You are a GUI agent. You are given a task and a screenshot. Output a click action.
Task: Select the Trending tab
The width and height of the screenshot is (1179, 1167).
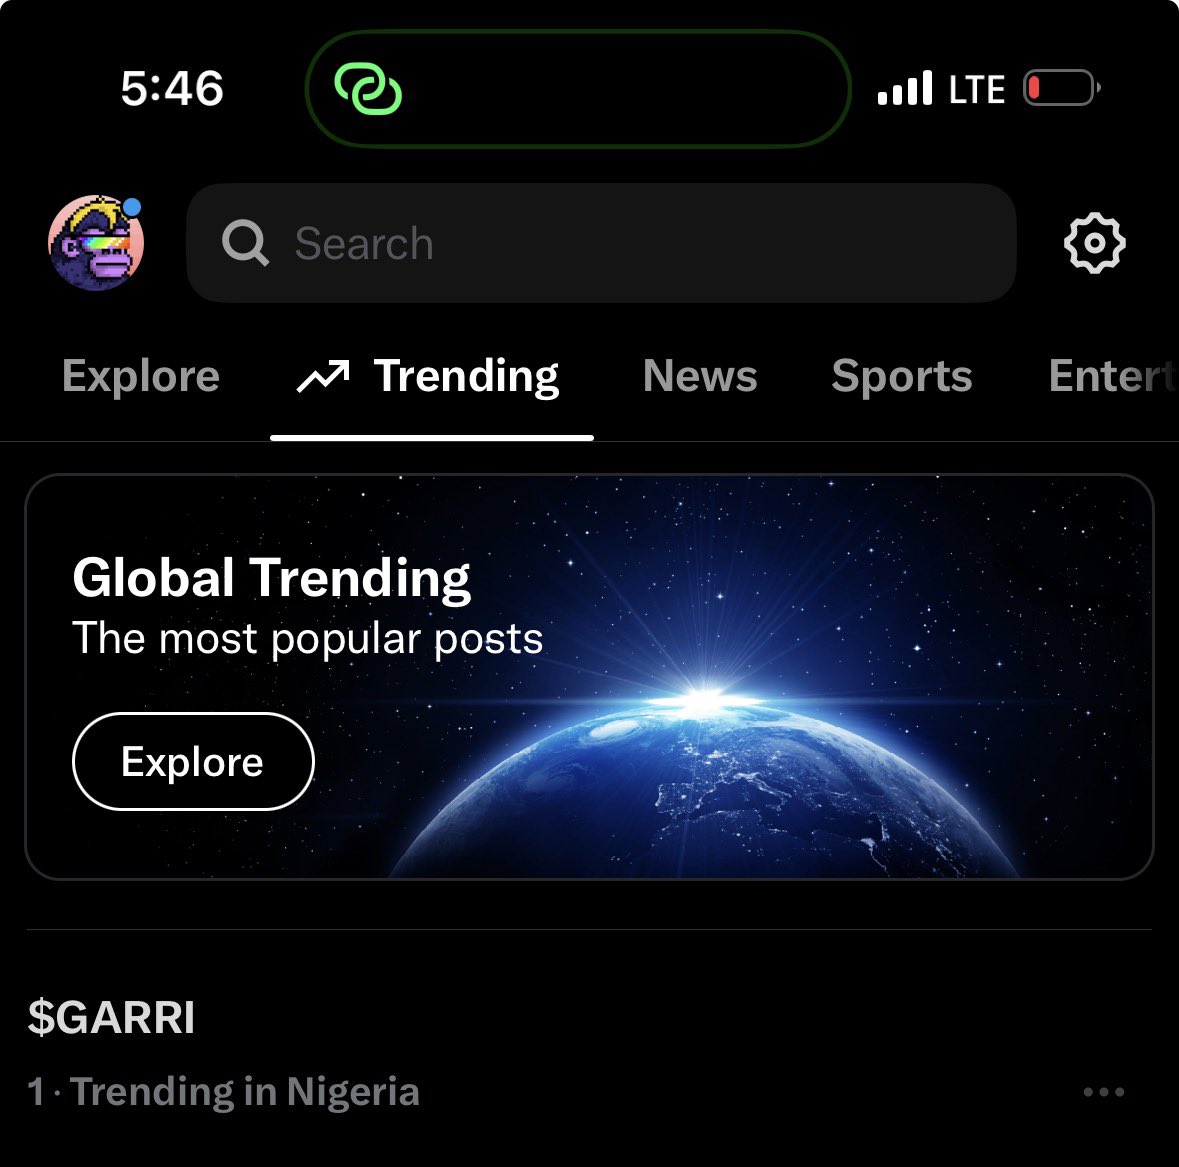tap(432, 377)
